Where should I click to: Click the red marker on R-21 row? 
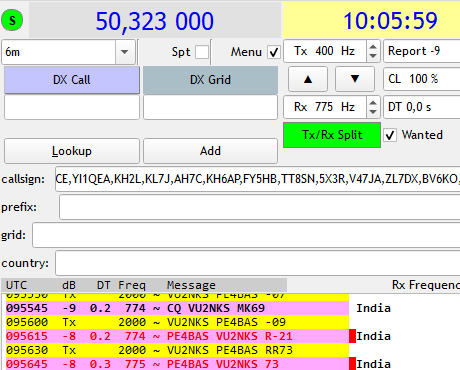[x=352, y=336]
